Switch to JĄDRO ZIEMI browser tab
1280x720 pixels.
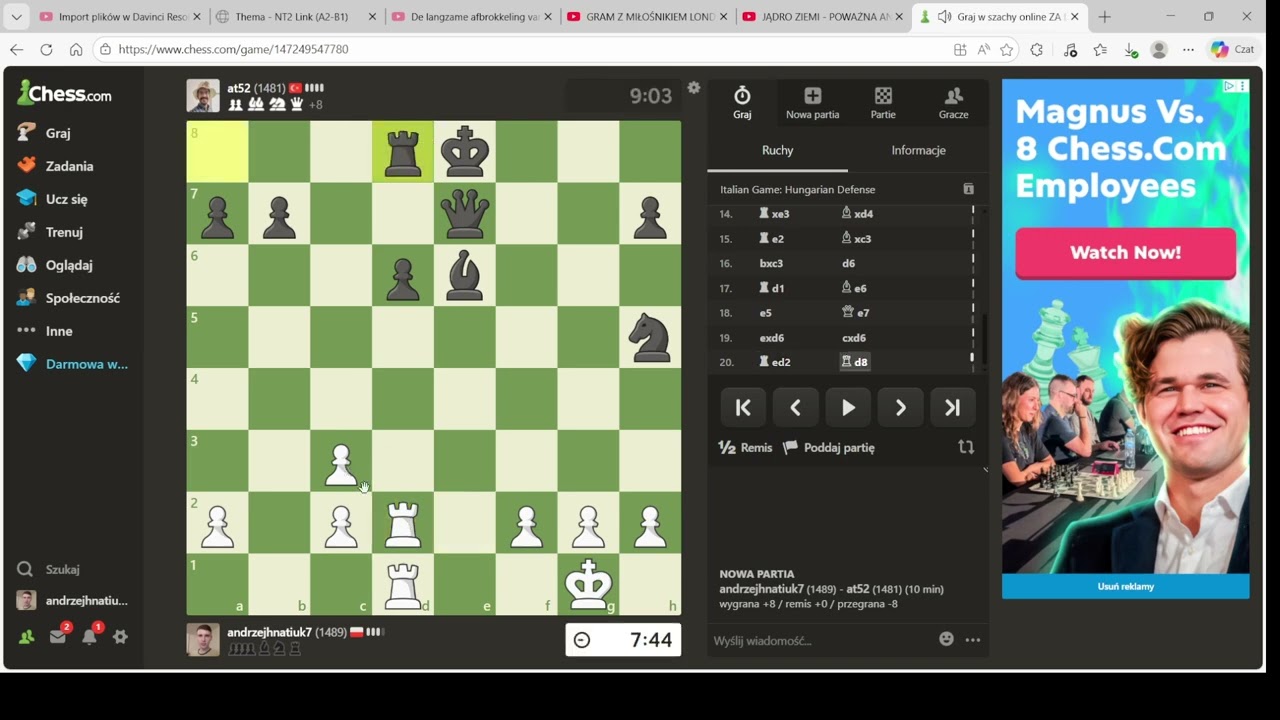pyautogui.click(x=823, y=17)
